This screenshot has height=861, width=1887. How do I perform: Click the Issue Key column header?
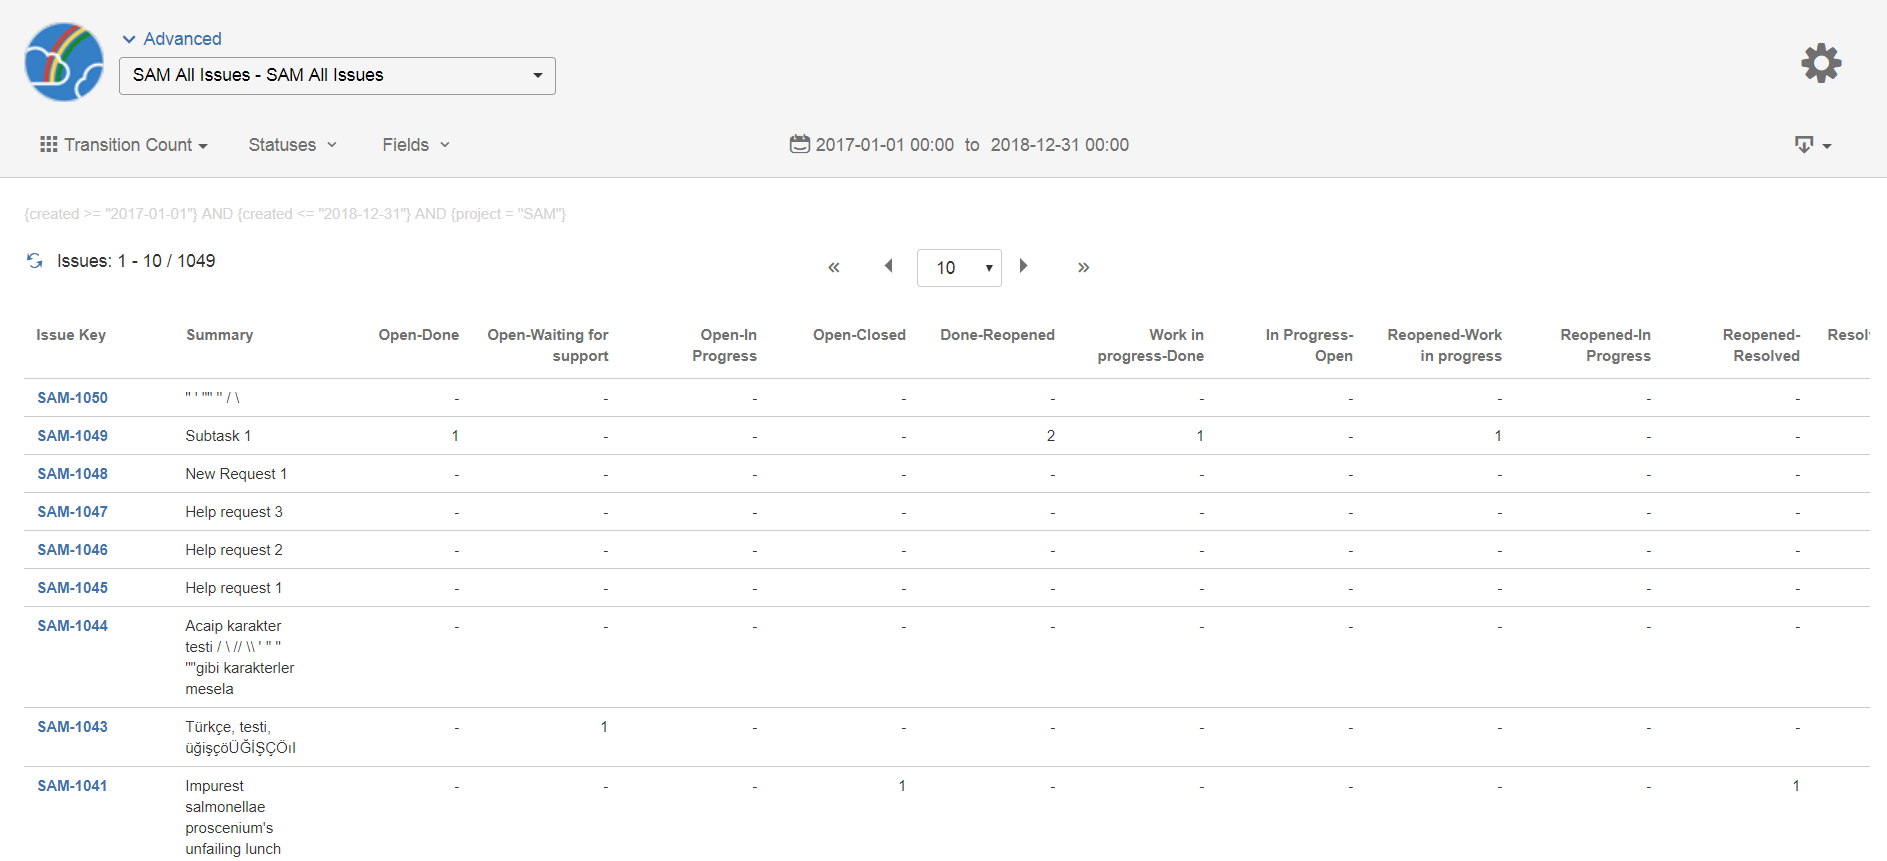(71, 335)
